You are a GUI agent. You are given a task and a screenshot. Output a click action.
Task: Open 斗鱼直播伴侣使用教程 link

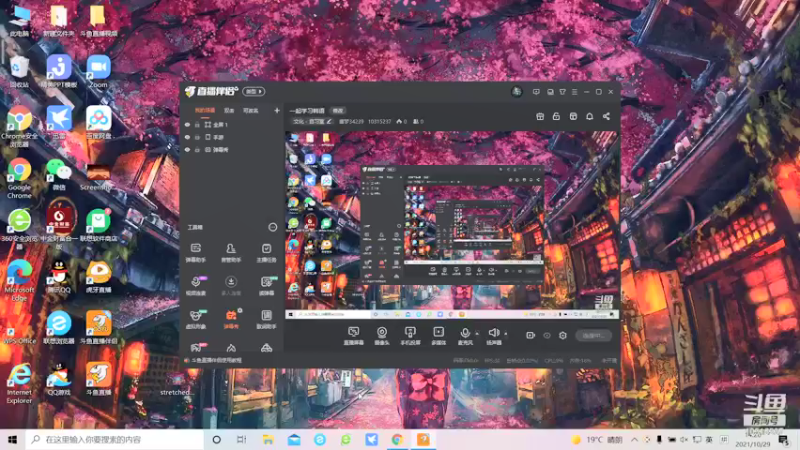(216, 360)
